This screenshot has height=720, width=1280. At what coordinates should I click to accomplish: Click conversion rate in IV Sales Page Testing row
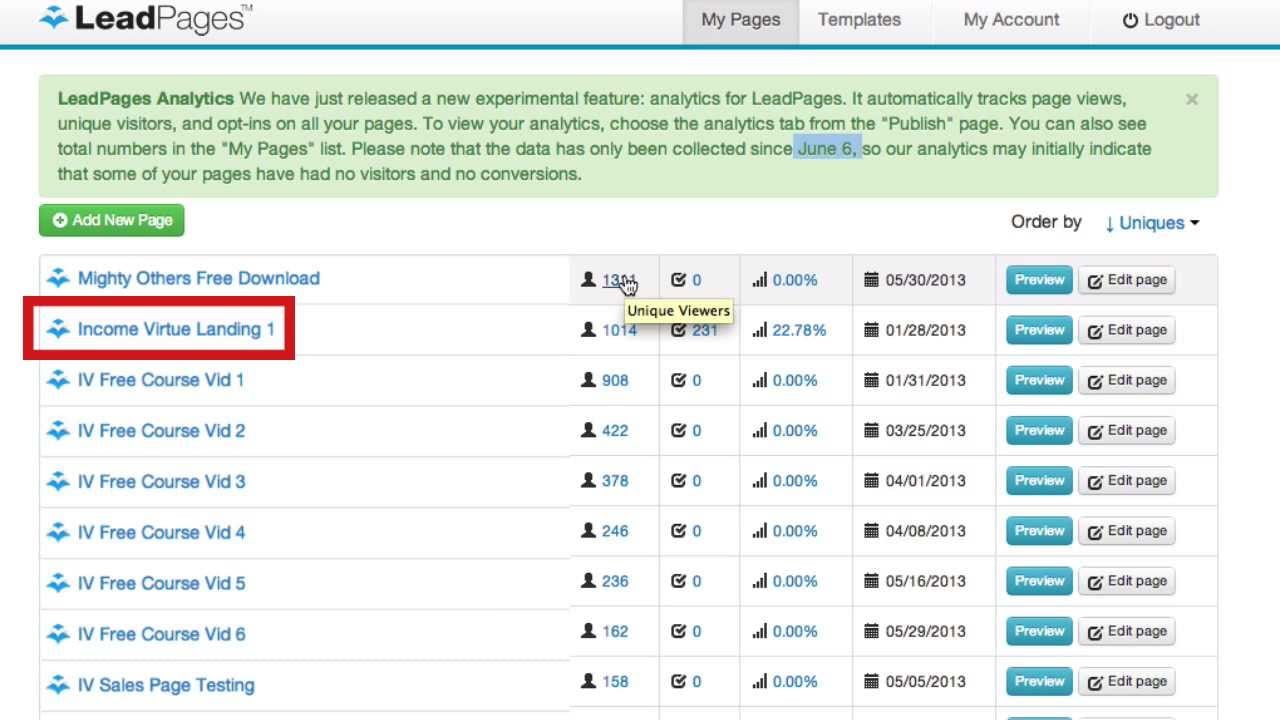[795, 681]
